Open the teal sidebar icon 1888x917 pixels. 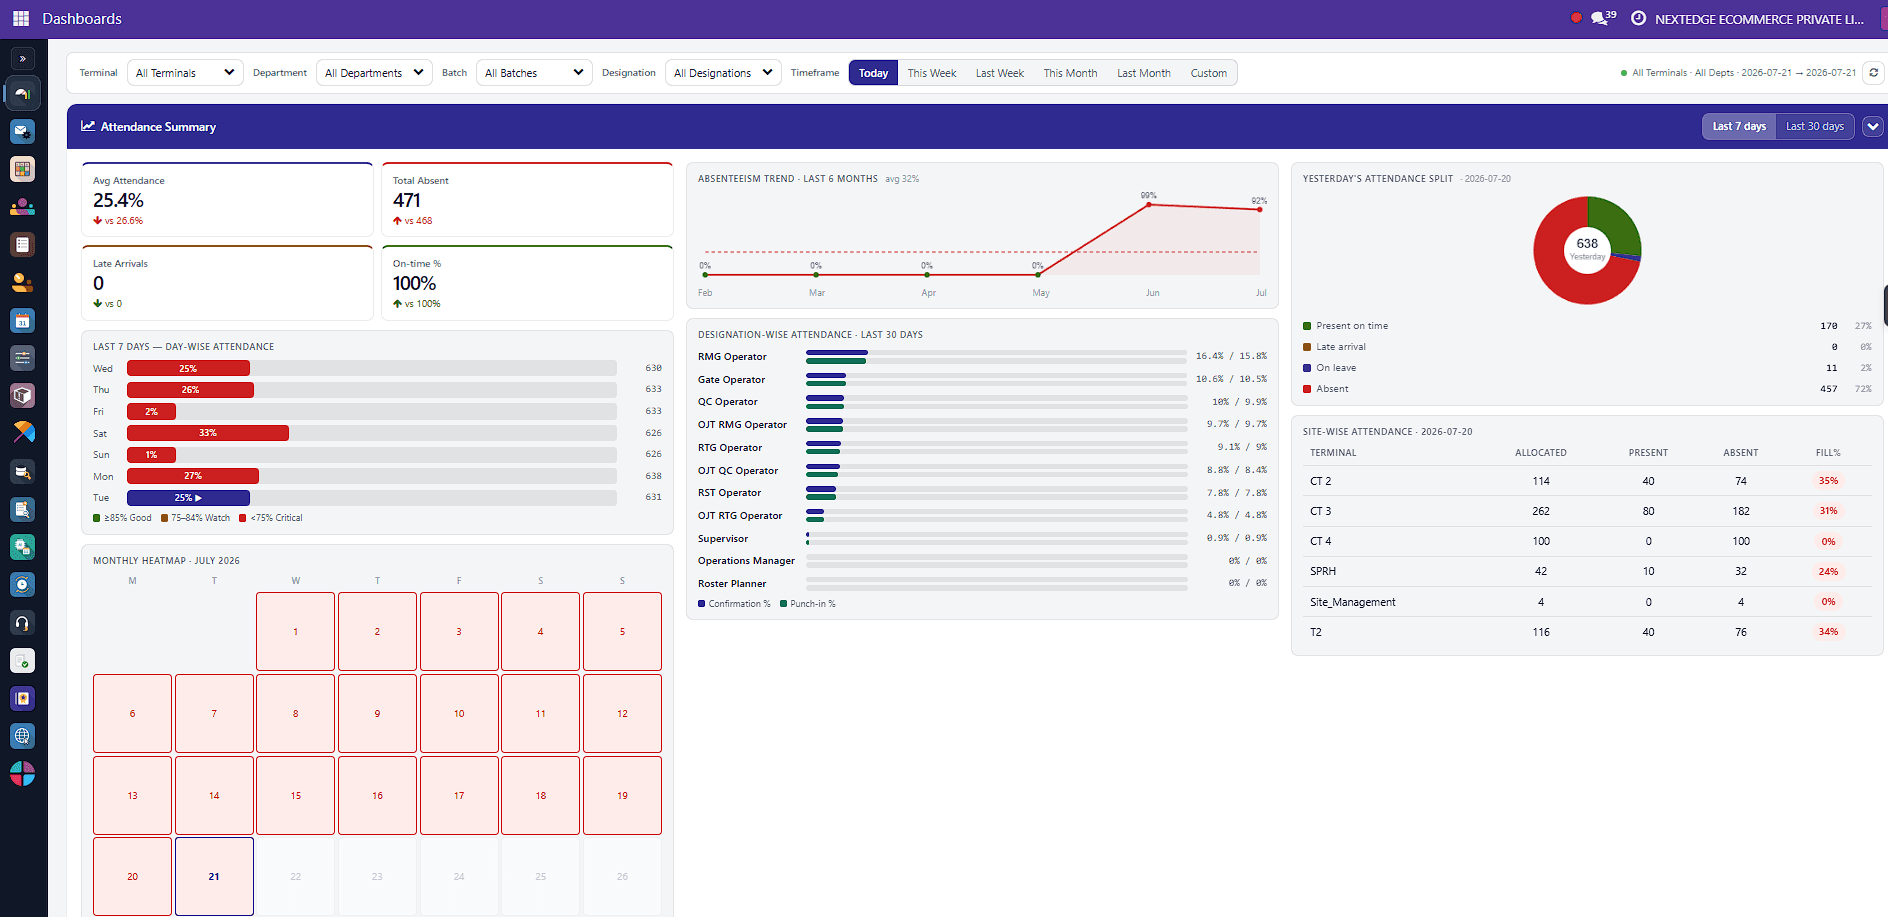coord(22,547)
